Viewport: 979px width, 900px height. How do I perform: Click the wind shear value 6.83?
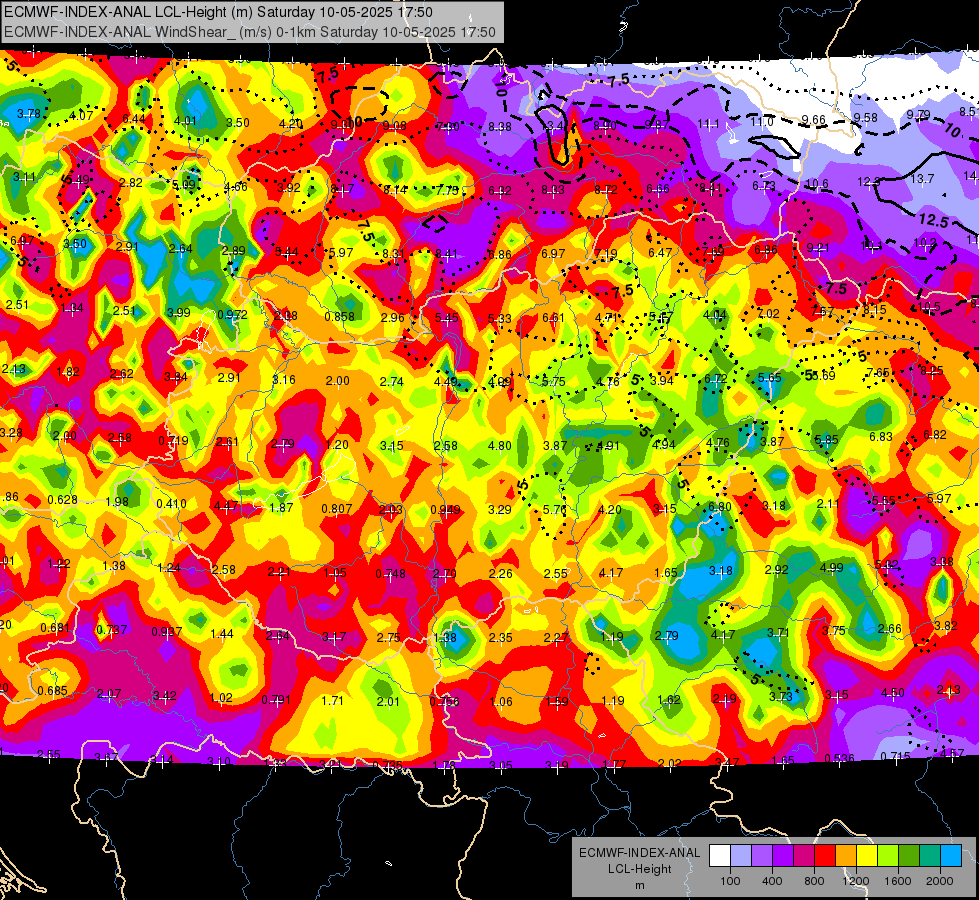click(x=881, y=437)
